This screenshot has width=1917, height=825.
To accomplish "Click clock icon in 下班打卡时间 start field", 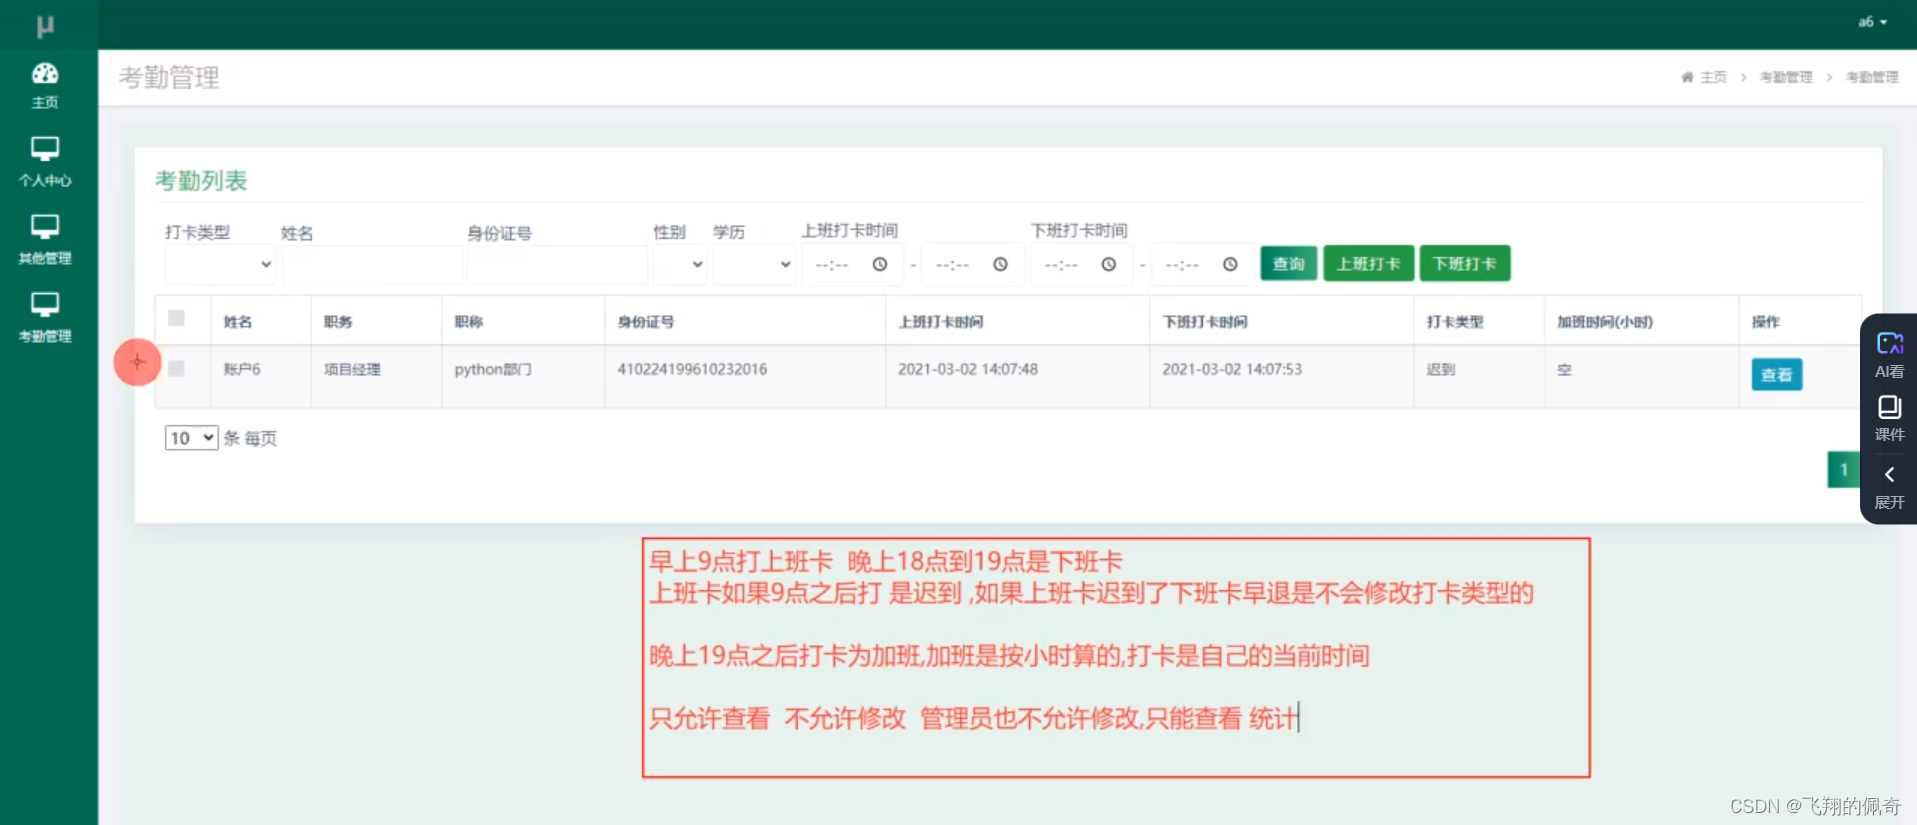I will tap(1109, 264).
